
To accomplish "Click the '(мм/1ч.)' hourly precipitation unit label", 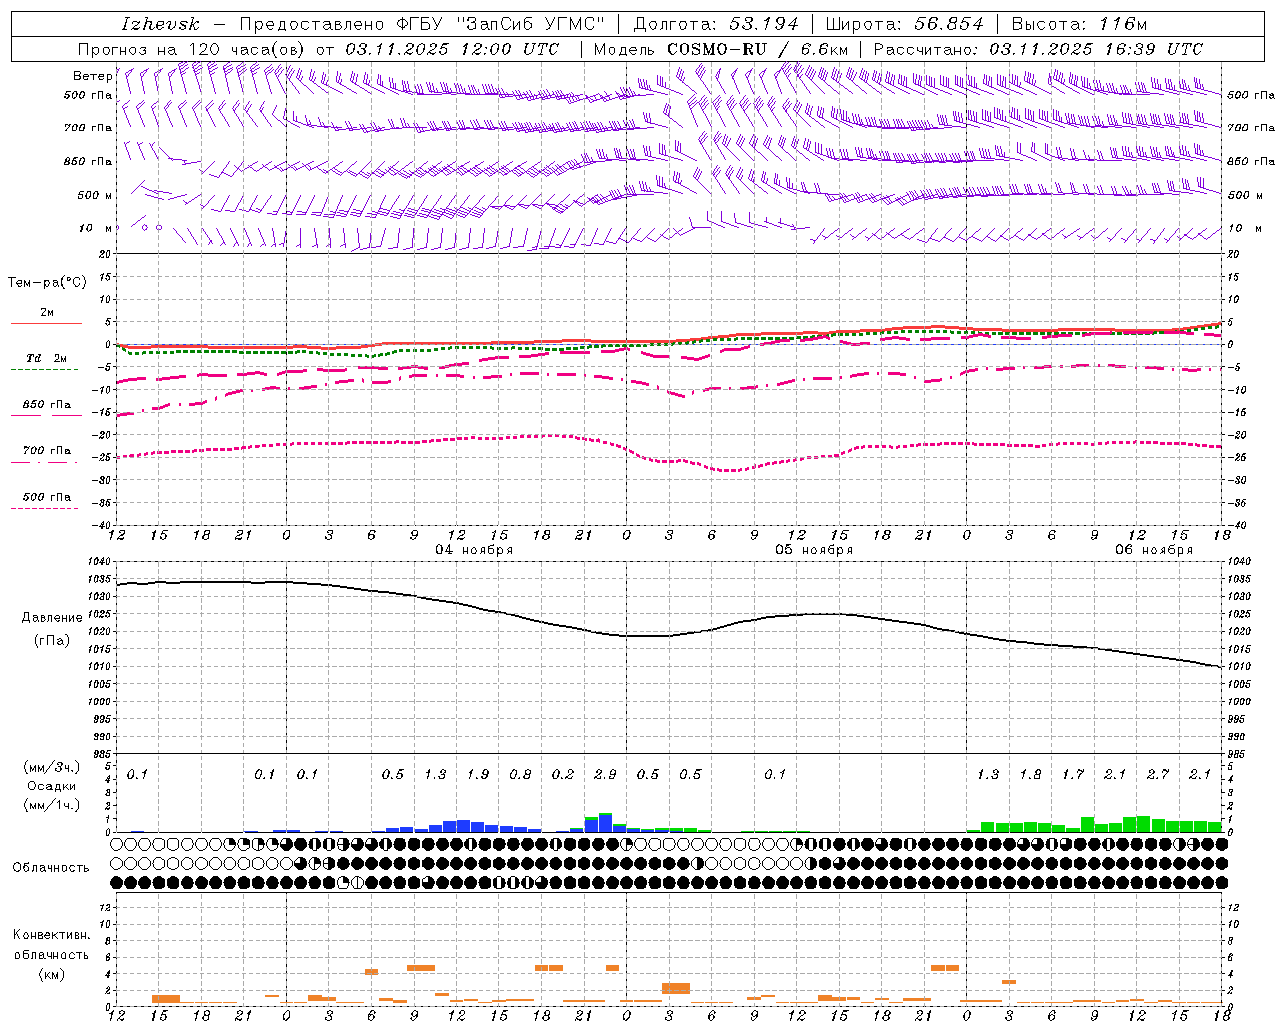I will [x=52, y=805].
